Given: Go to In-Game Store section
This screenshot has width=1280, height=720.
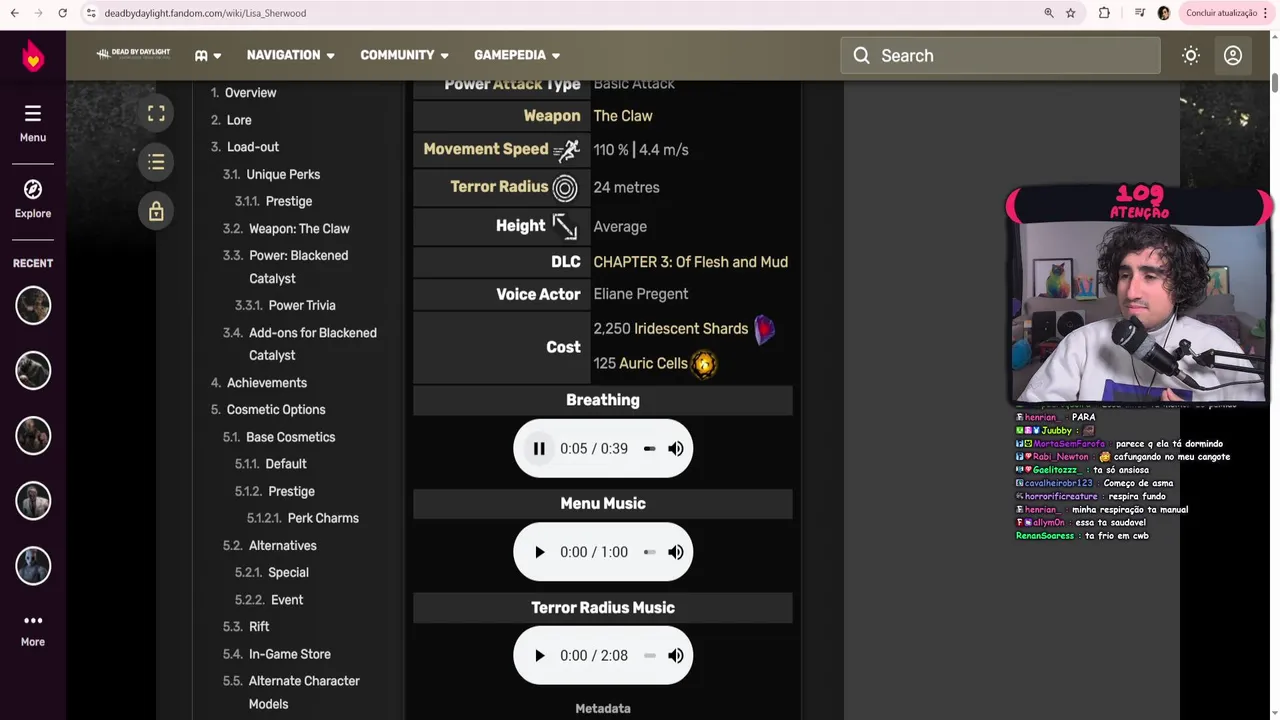Looking at the screenshot, I should click(289, 654).
